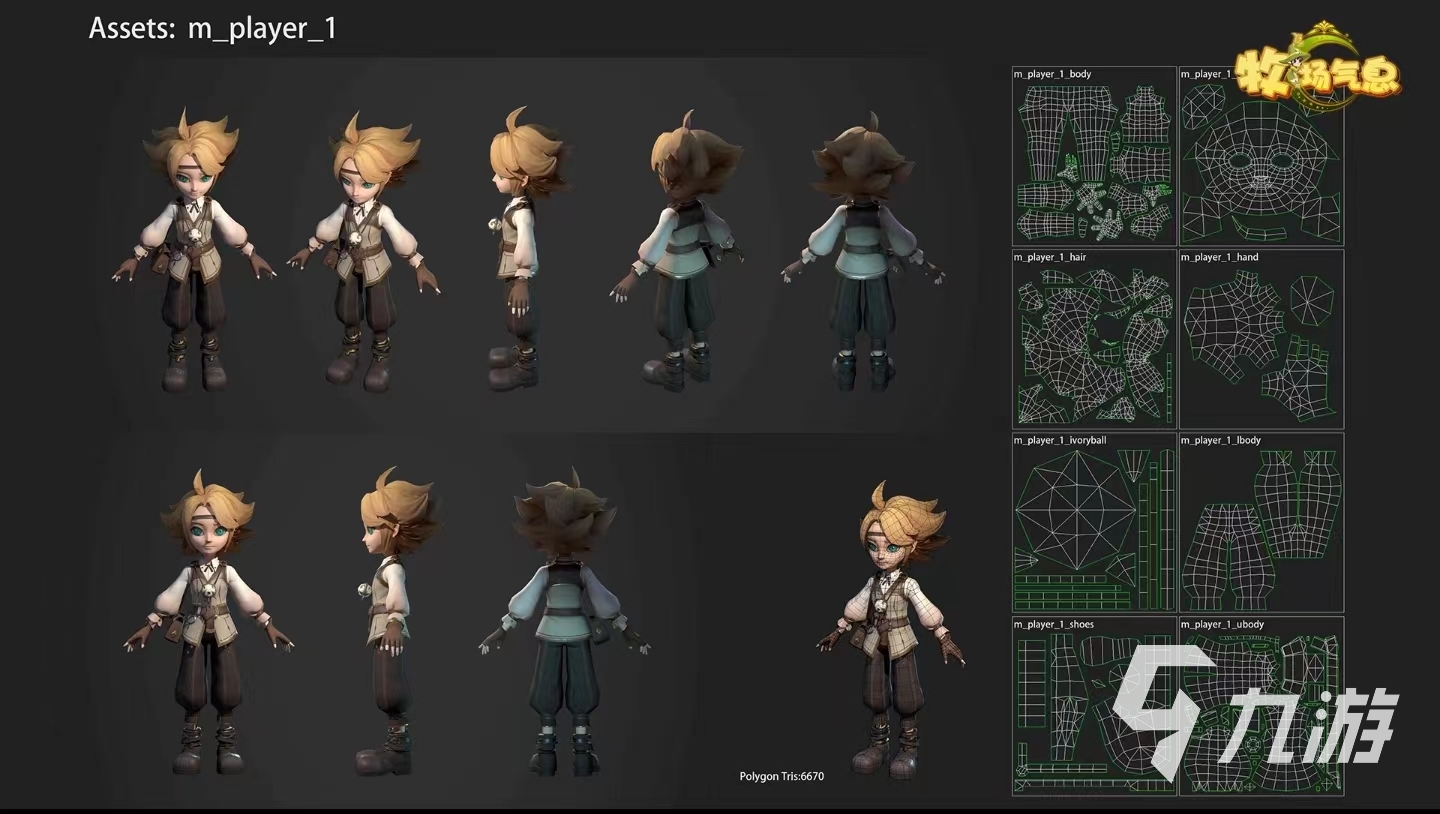Select the bottom-row front-facing character render

208,622
